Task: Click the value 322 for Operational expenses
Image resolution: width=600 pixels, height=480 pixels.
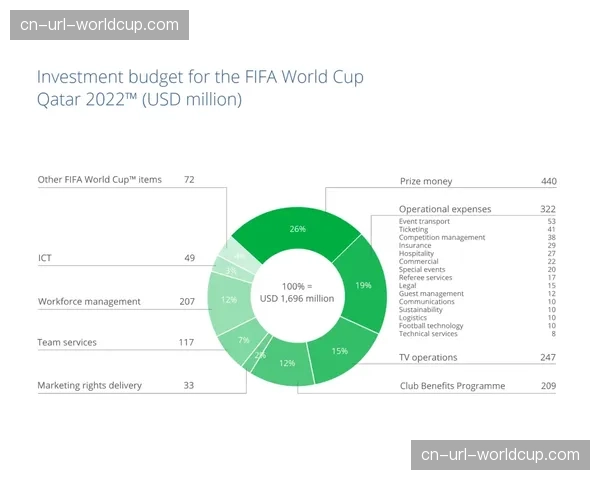Action: [548, 209]
